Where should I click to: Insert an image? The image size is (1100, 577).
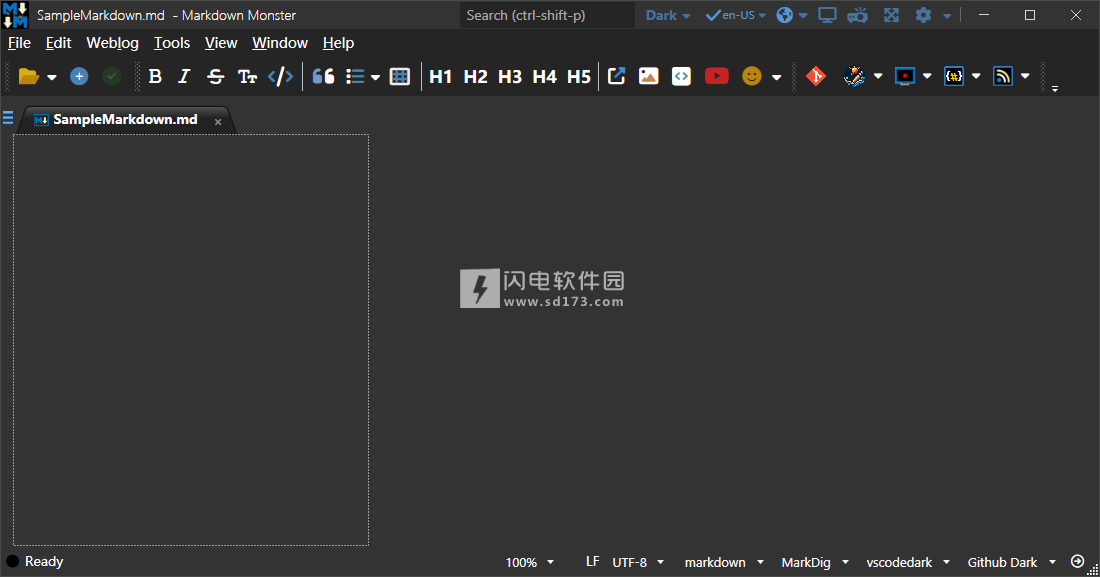[649, 76]
